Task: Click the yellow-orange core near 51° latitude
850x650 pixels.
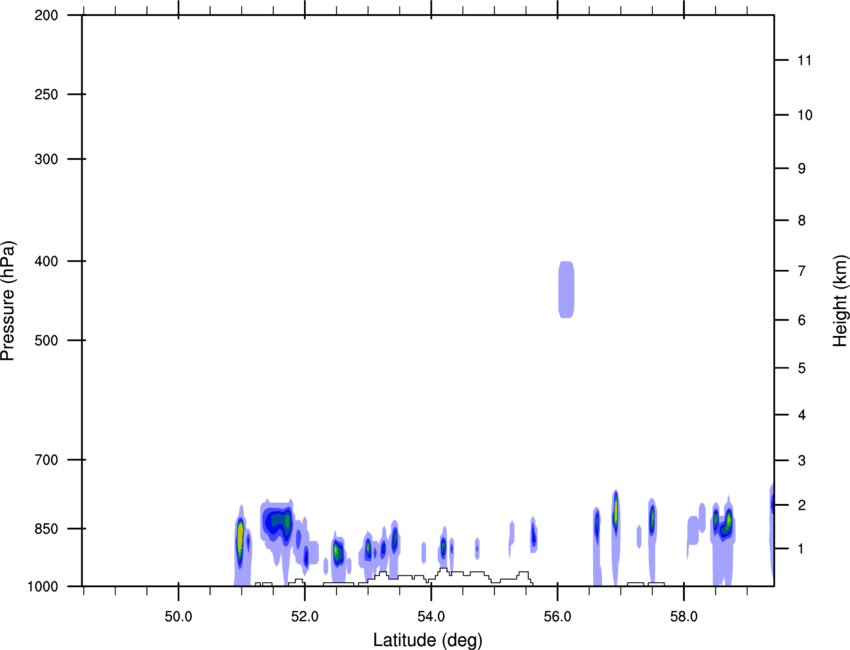Action: click(x=240, y=538)
